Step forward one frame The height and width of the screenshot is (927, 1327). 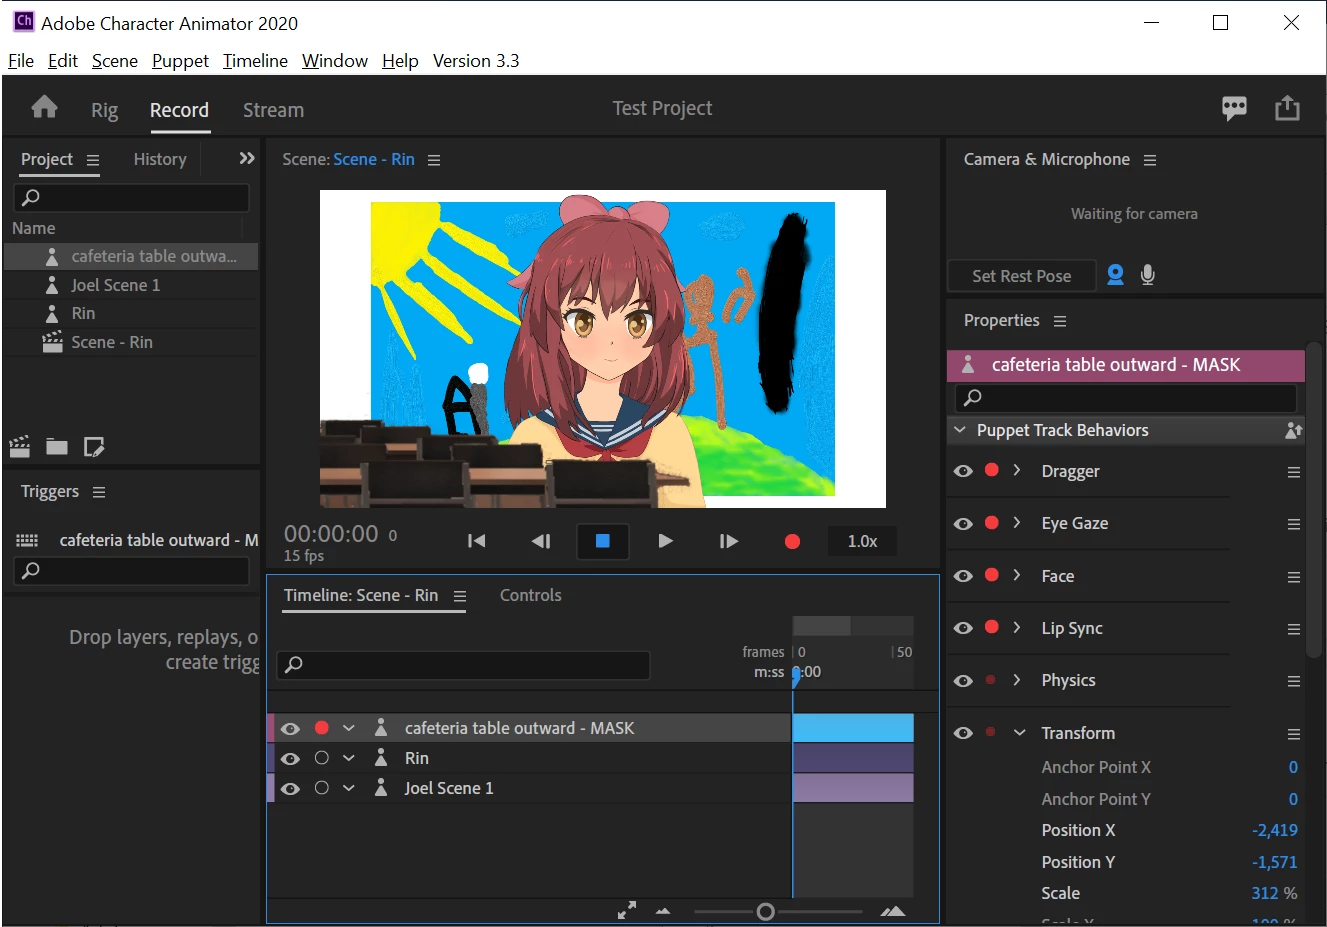pyautogui.click(x=729, y=541)
